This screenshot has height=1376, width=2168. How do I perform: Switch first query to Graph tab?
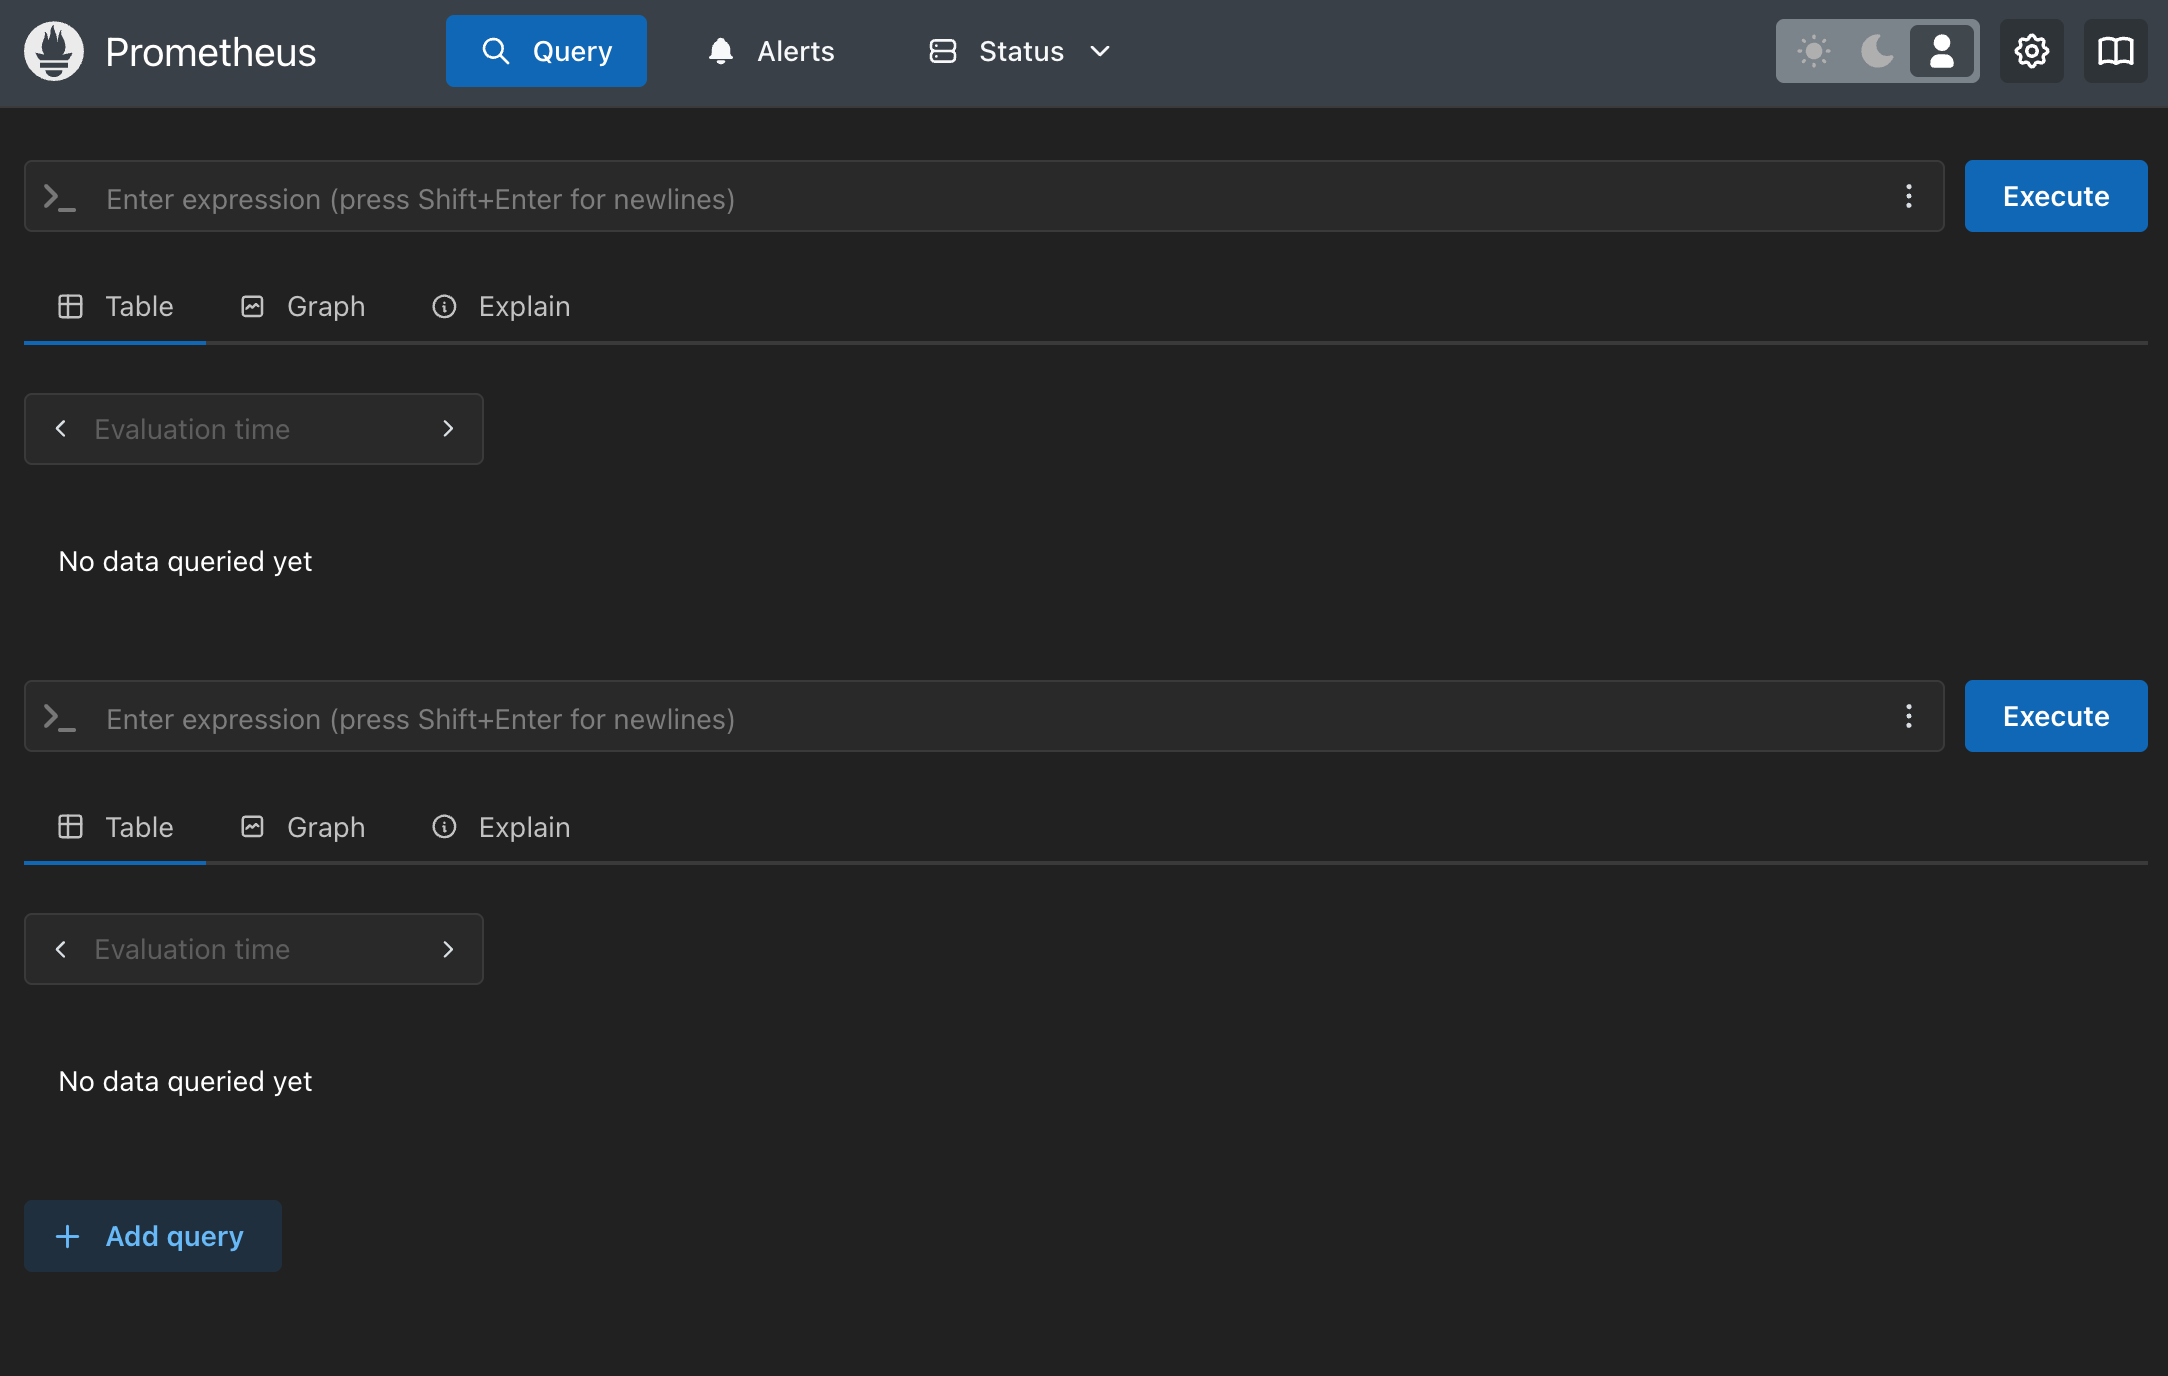(304, 306)
